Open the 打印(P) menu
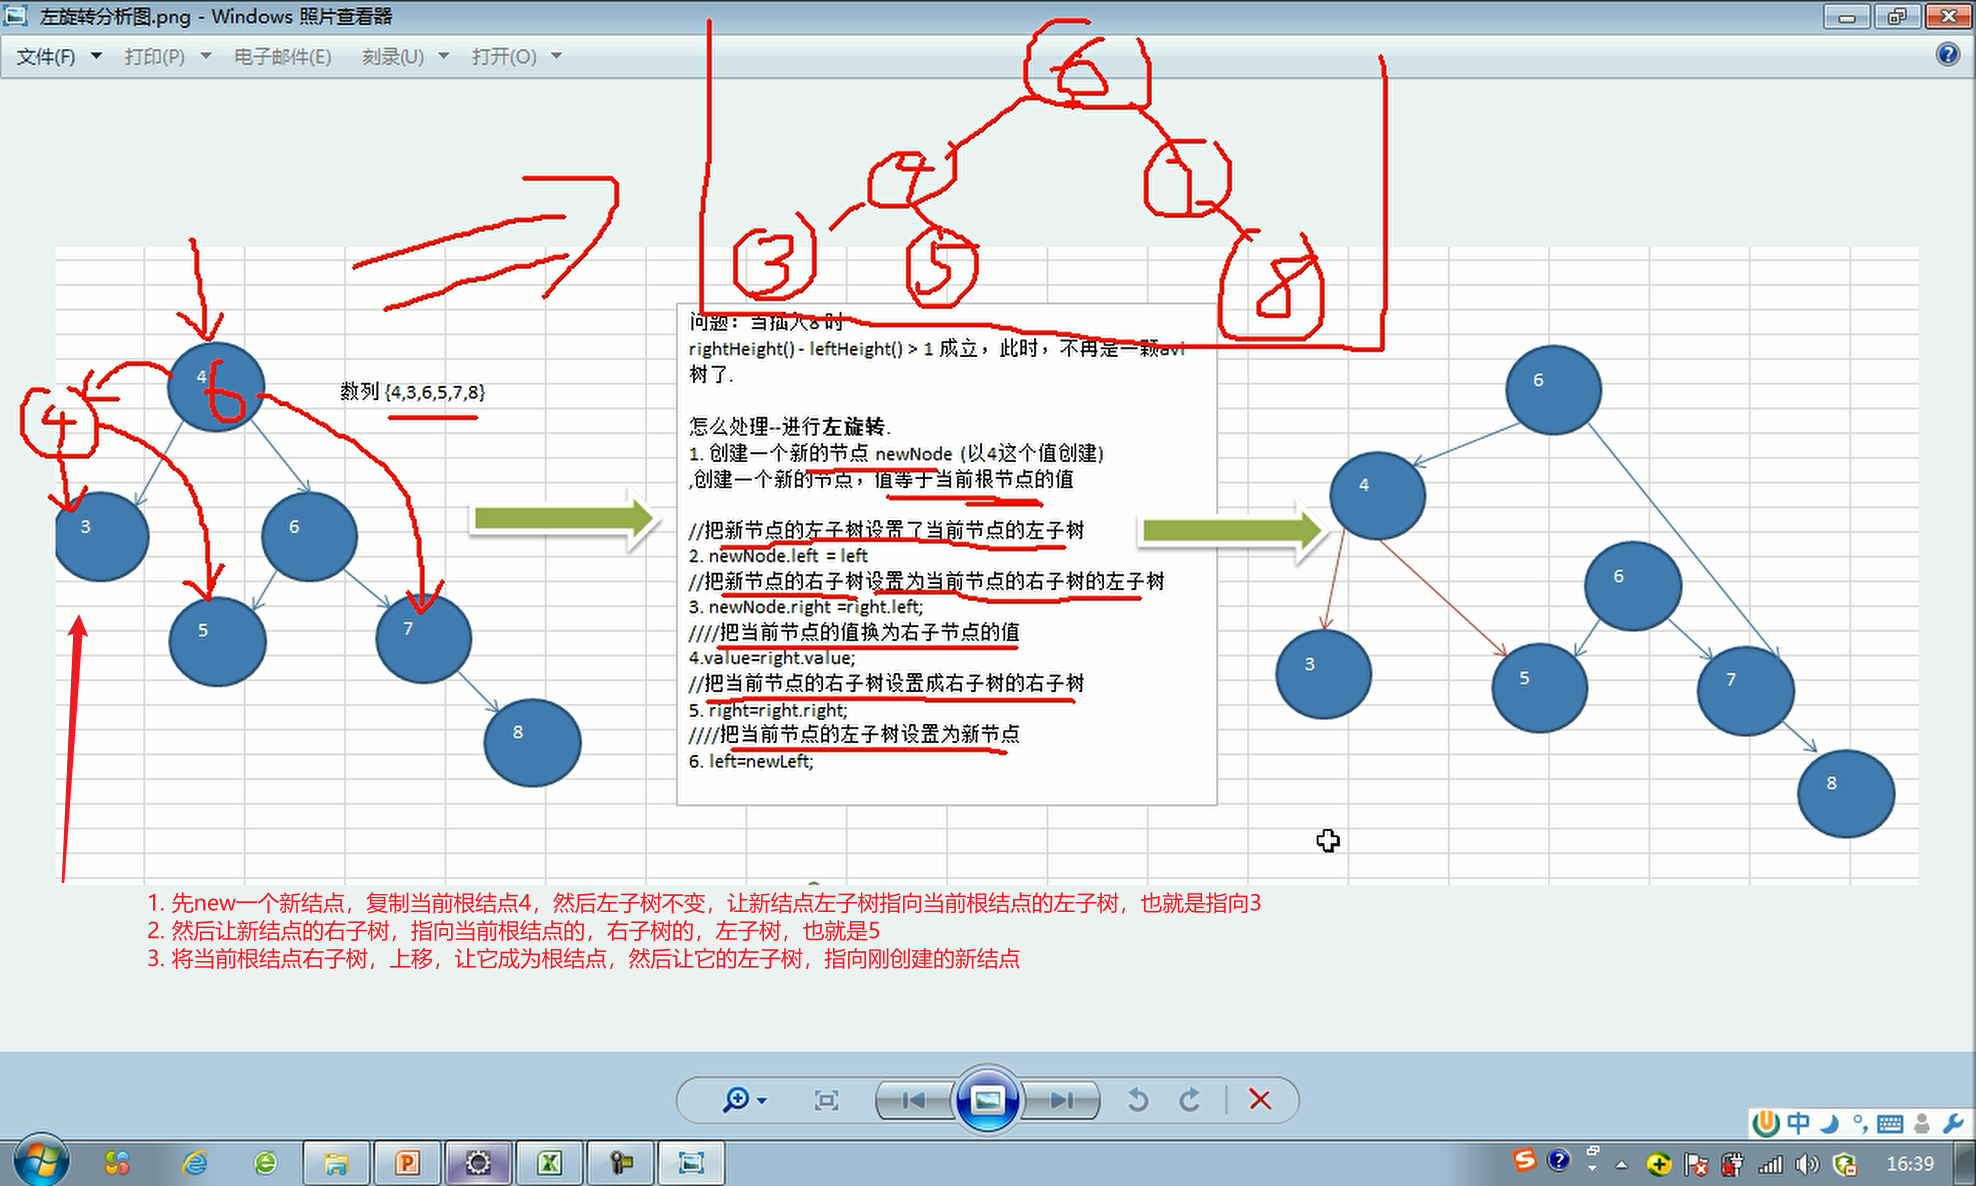 pos(154,57)
